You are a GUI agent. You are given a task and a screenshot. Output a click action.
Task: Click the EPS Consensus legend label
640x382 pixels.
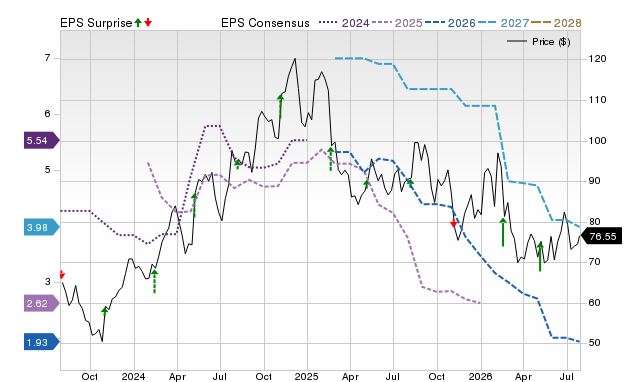265,23
